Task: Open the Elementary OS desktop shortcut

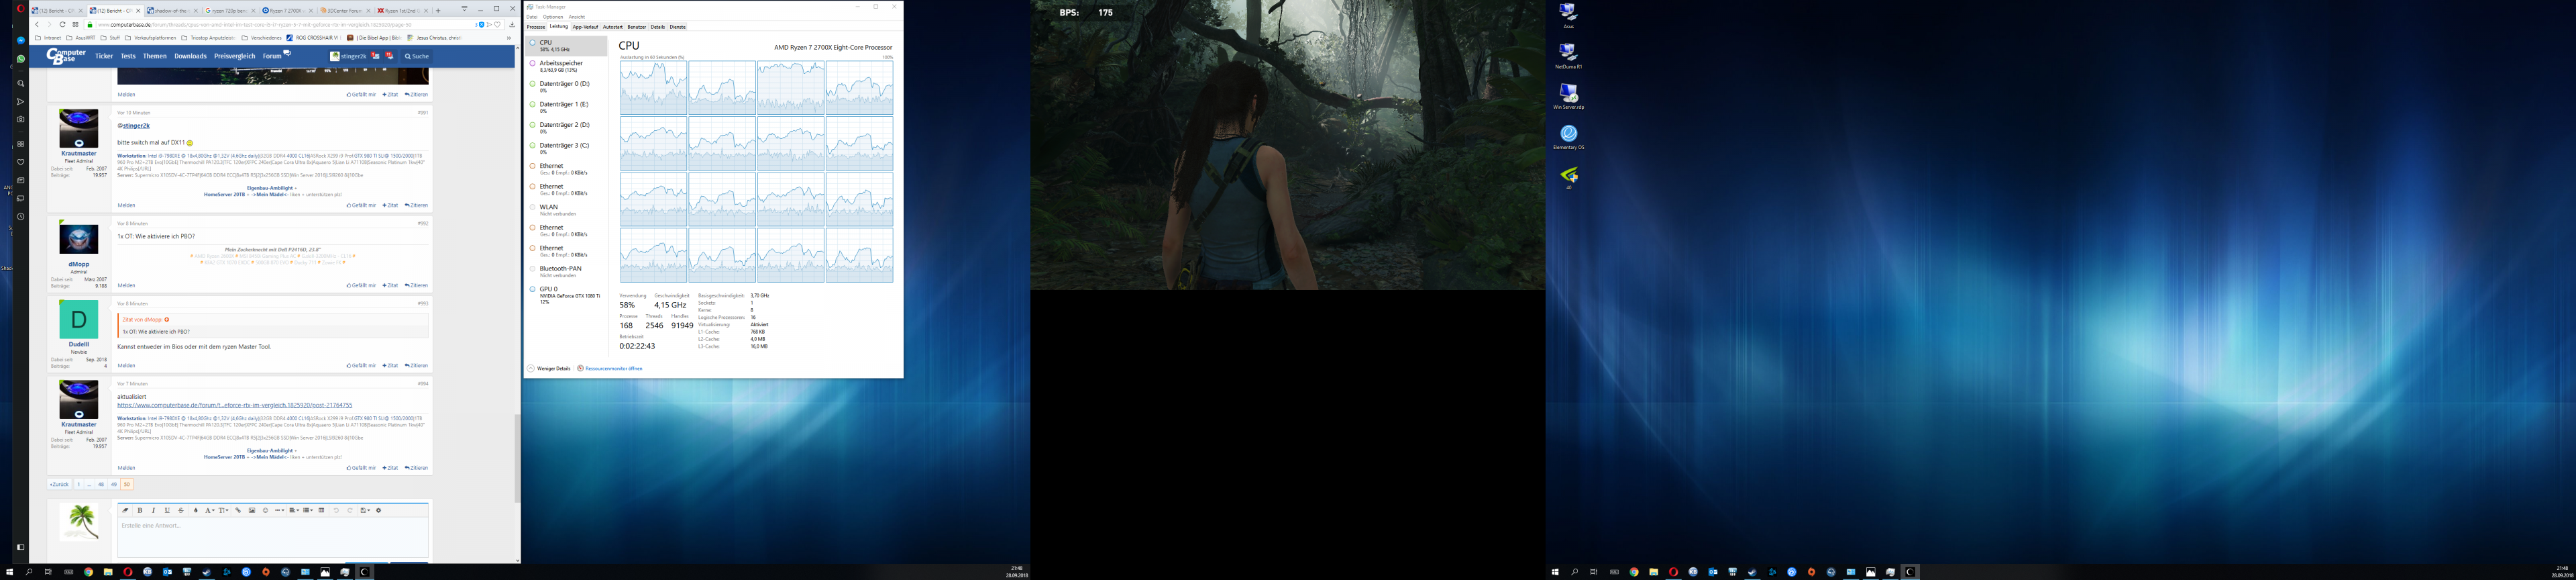Action: tap(1568, 137)
